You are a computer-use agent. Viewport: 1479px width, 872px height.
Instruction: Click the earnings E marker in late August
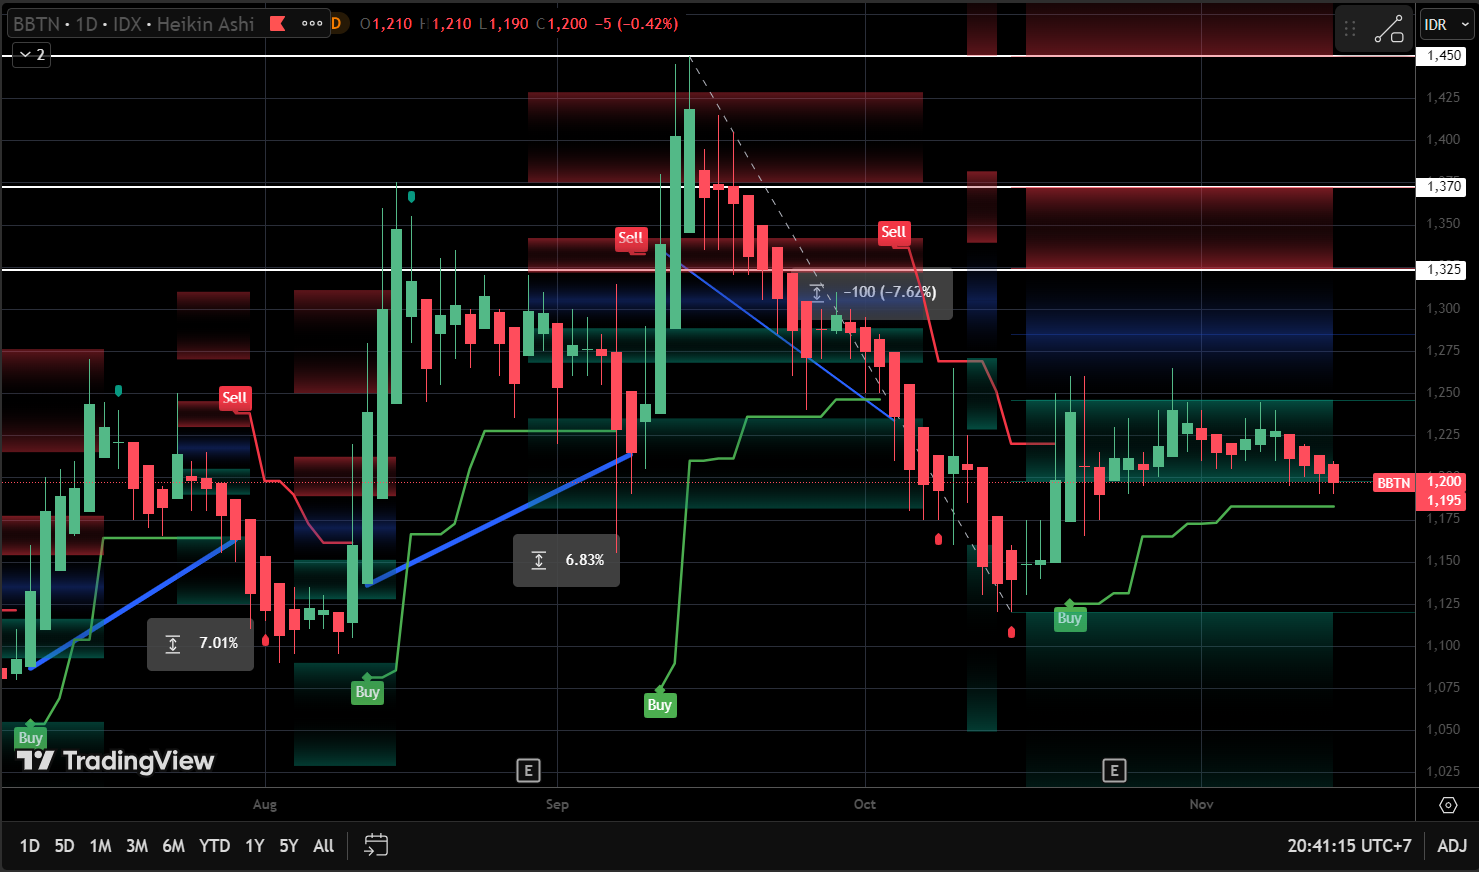528,770
